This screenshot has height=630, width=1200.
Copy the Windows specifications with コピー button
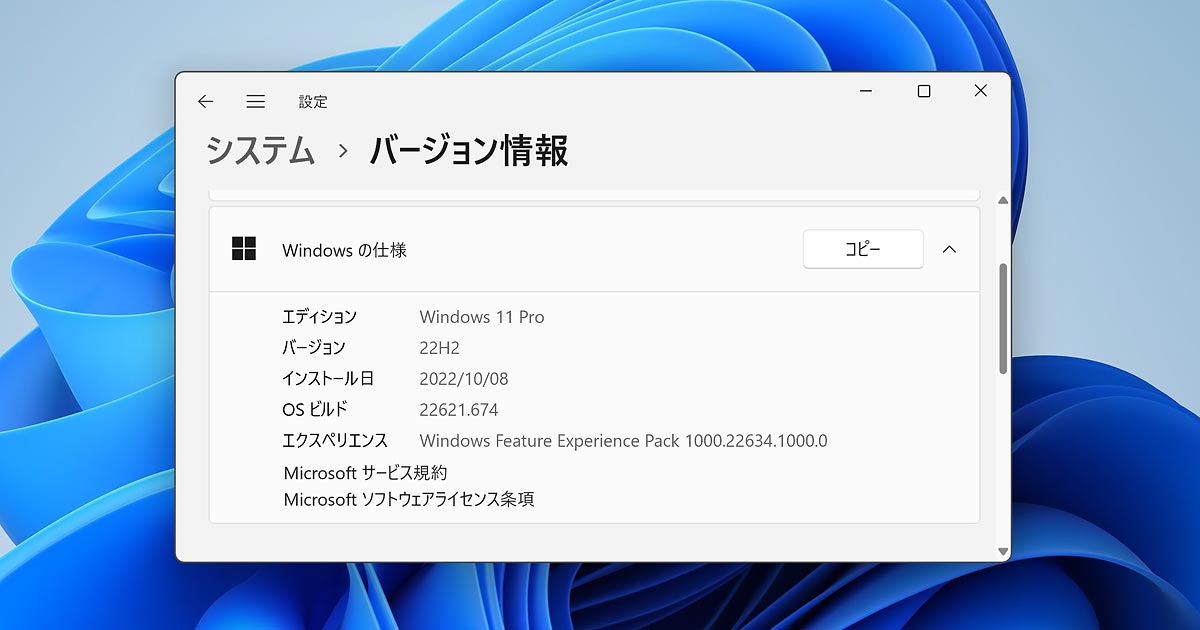pos(863,249)
